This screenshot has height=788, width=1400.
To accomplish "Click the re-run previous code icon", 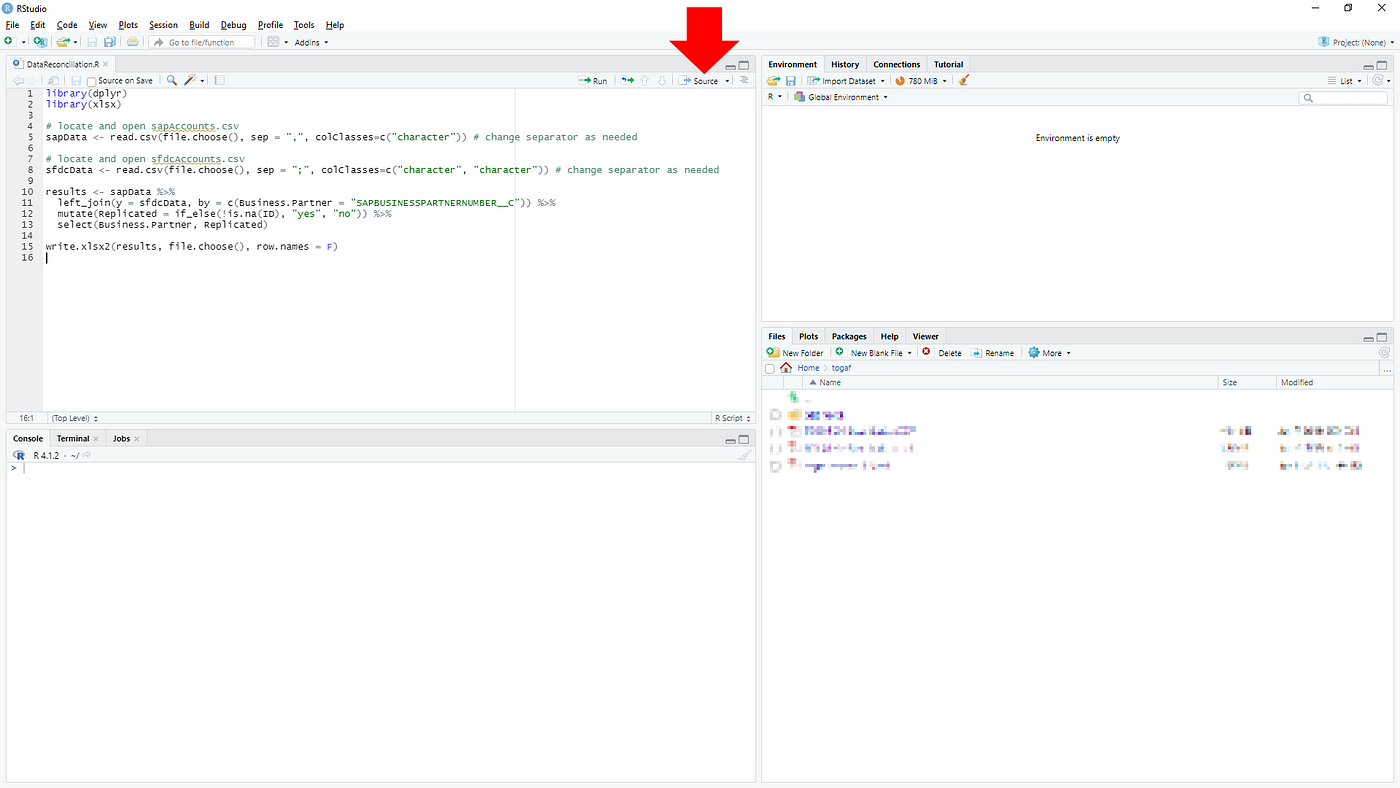I will tap(627, 81).
